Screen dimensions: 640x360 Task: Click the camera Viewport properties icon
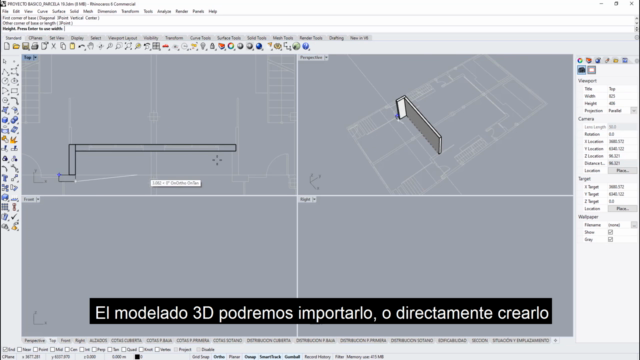(x=582, y=70)
